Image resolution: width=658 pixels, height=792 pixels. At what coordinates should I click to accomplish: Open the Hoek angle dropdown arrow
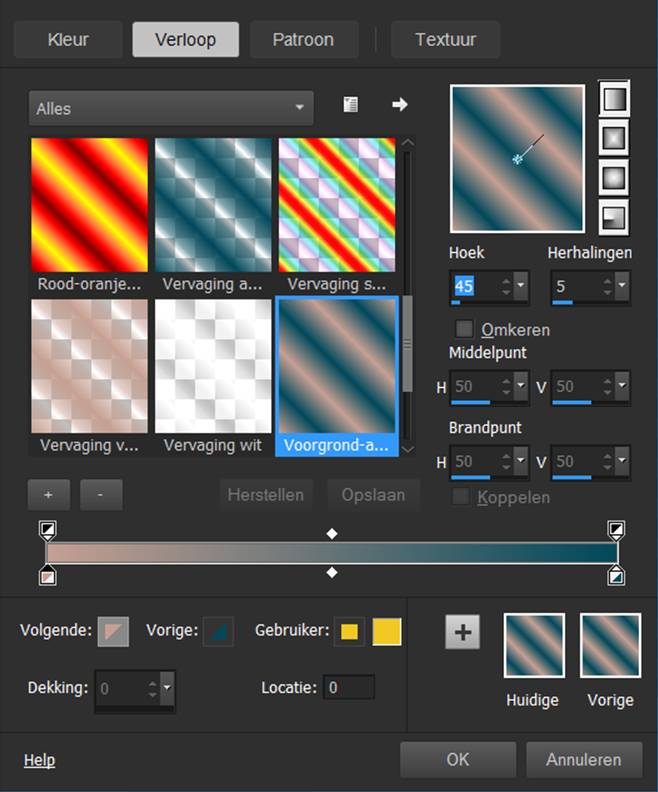click(521, 287)
